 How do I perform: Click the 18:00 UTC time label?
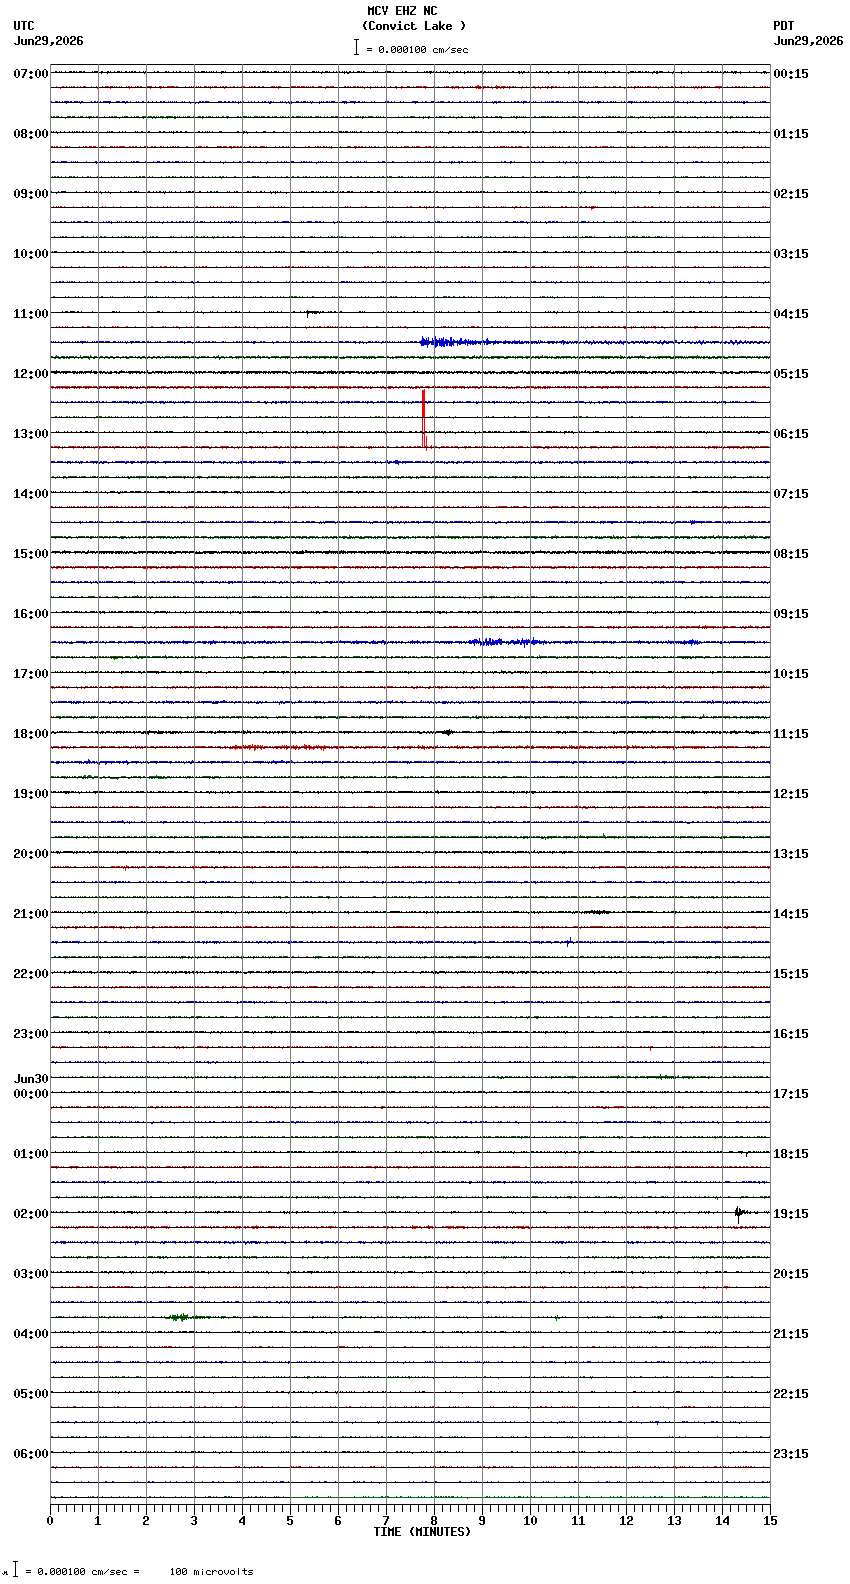[31, 734]
